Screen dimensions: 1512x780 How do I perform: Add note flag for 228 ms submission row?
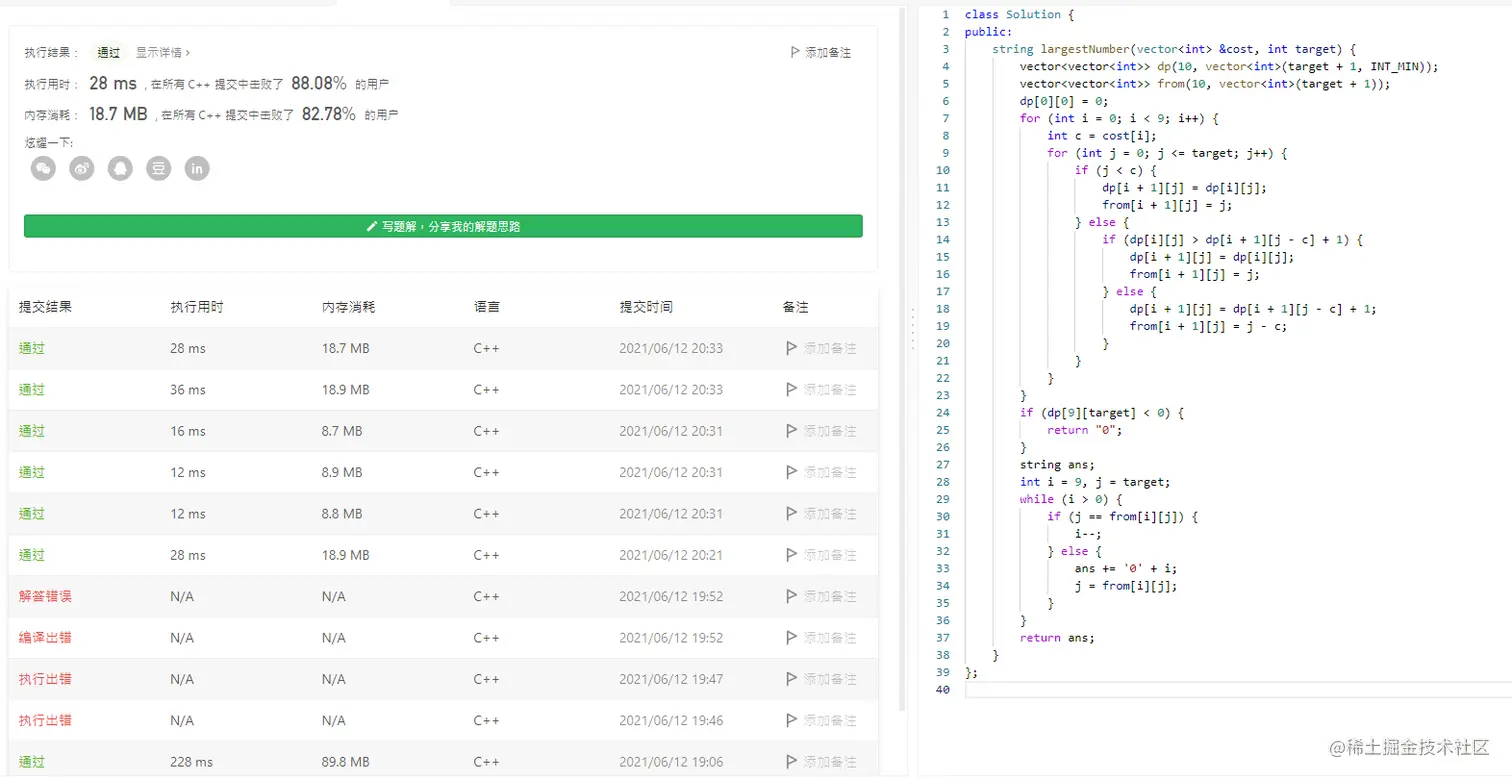tap(821, 762)
